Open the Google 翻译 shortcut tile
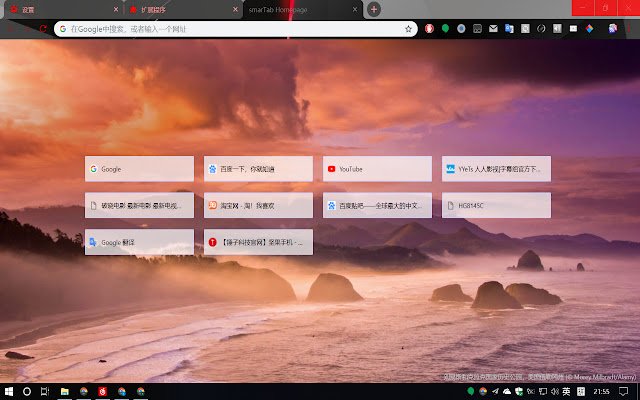Screen dimensions: 640x400 point(139,242)
